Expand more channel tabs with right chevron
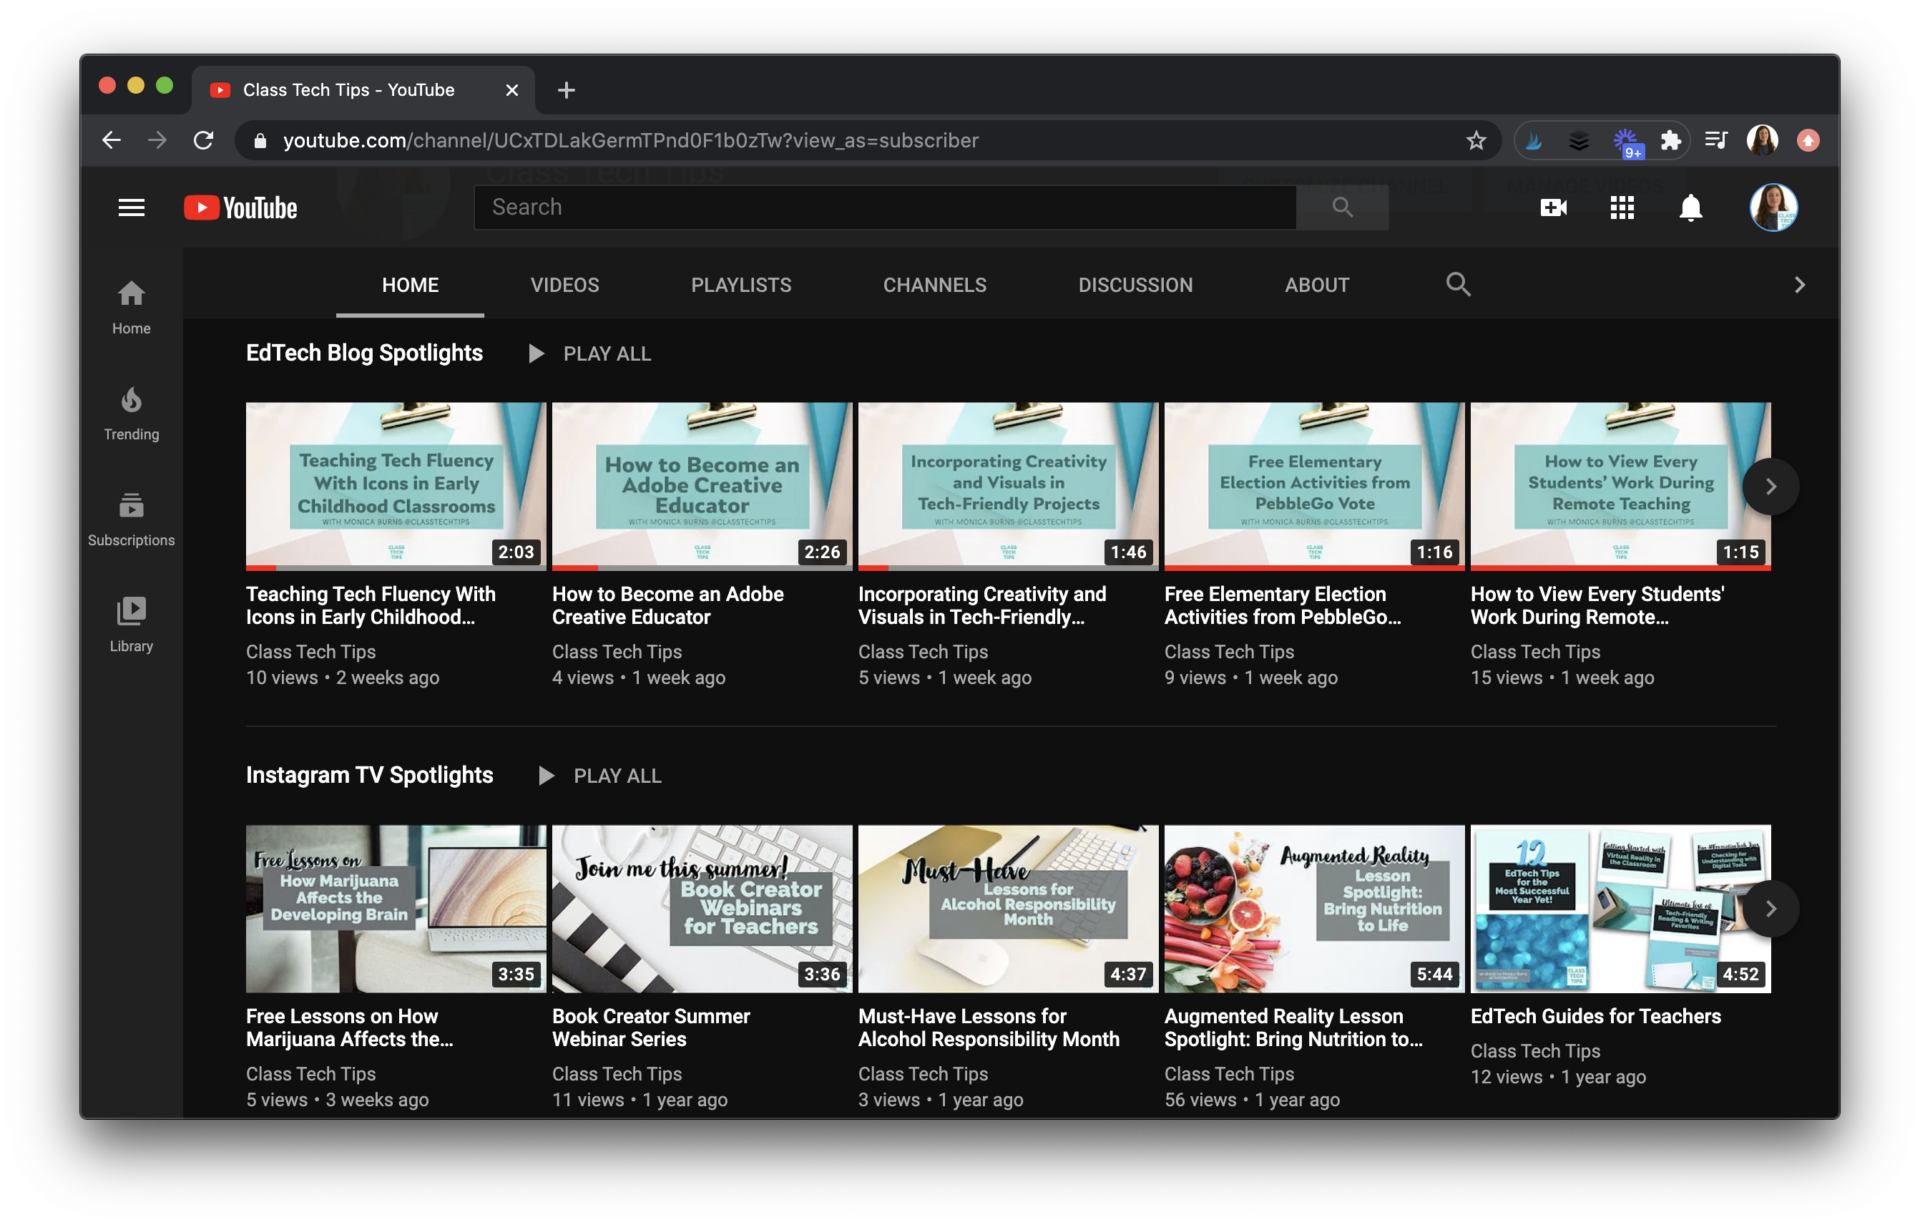The image size is (1920, 1225). click(x=1800, y=284)
